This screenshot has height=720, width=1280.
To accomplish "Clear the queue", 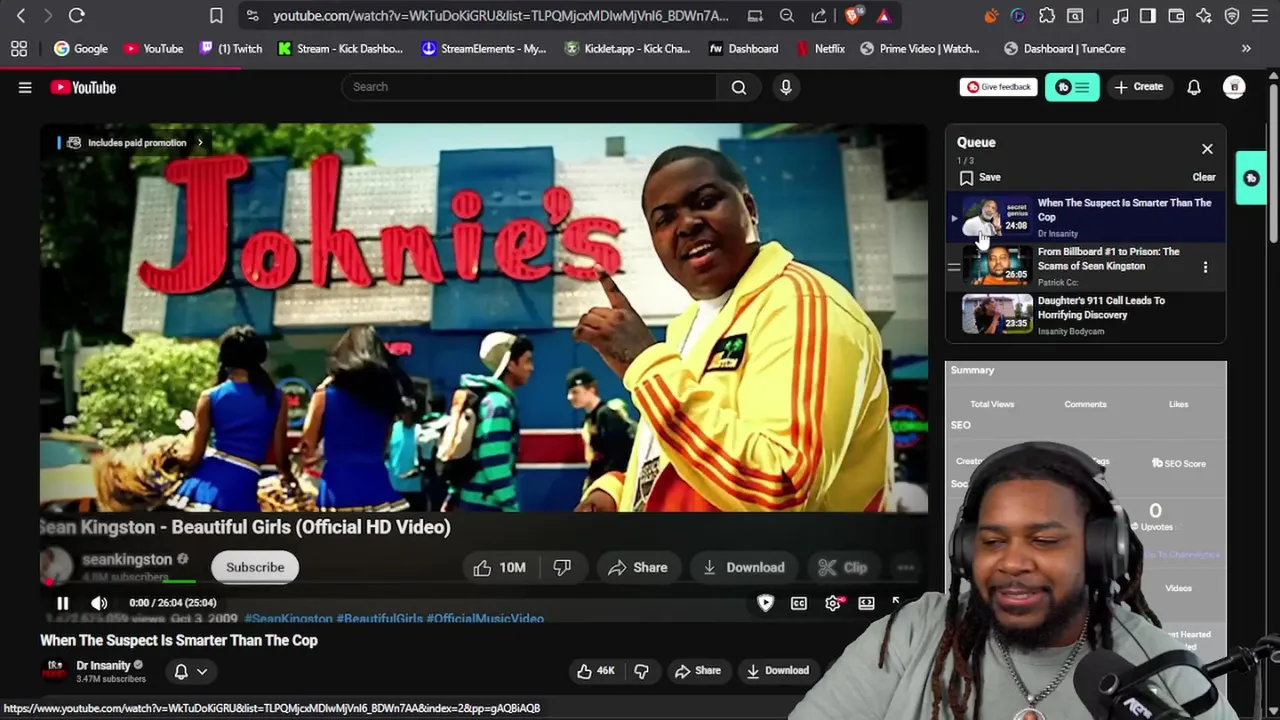I will click(1204, 177).
